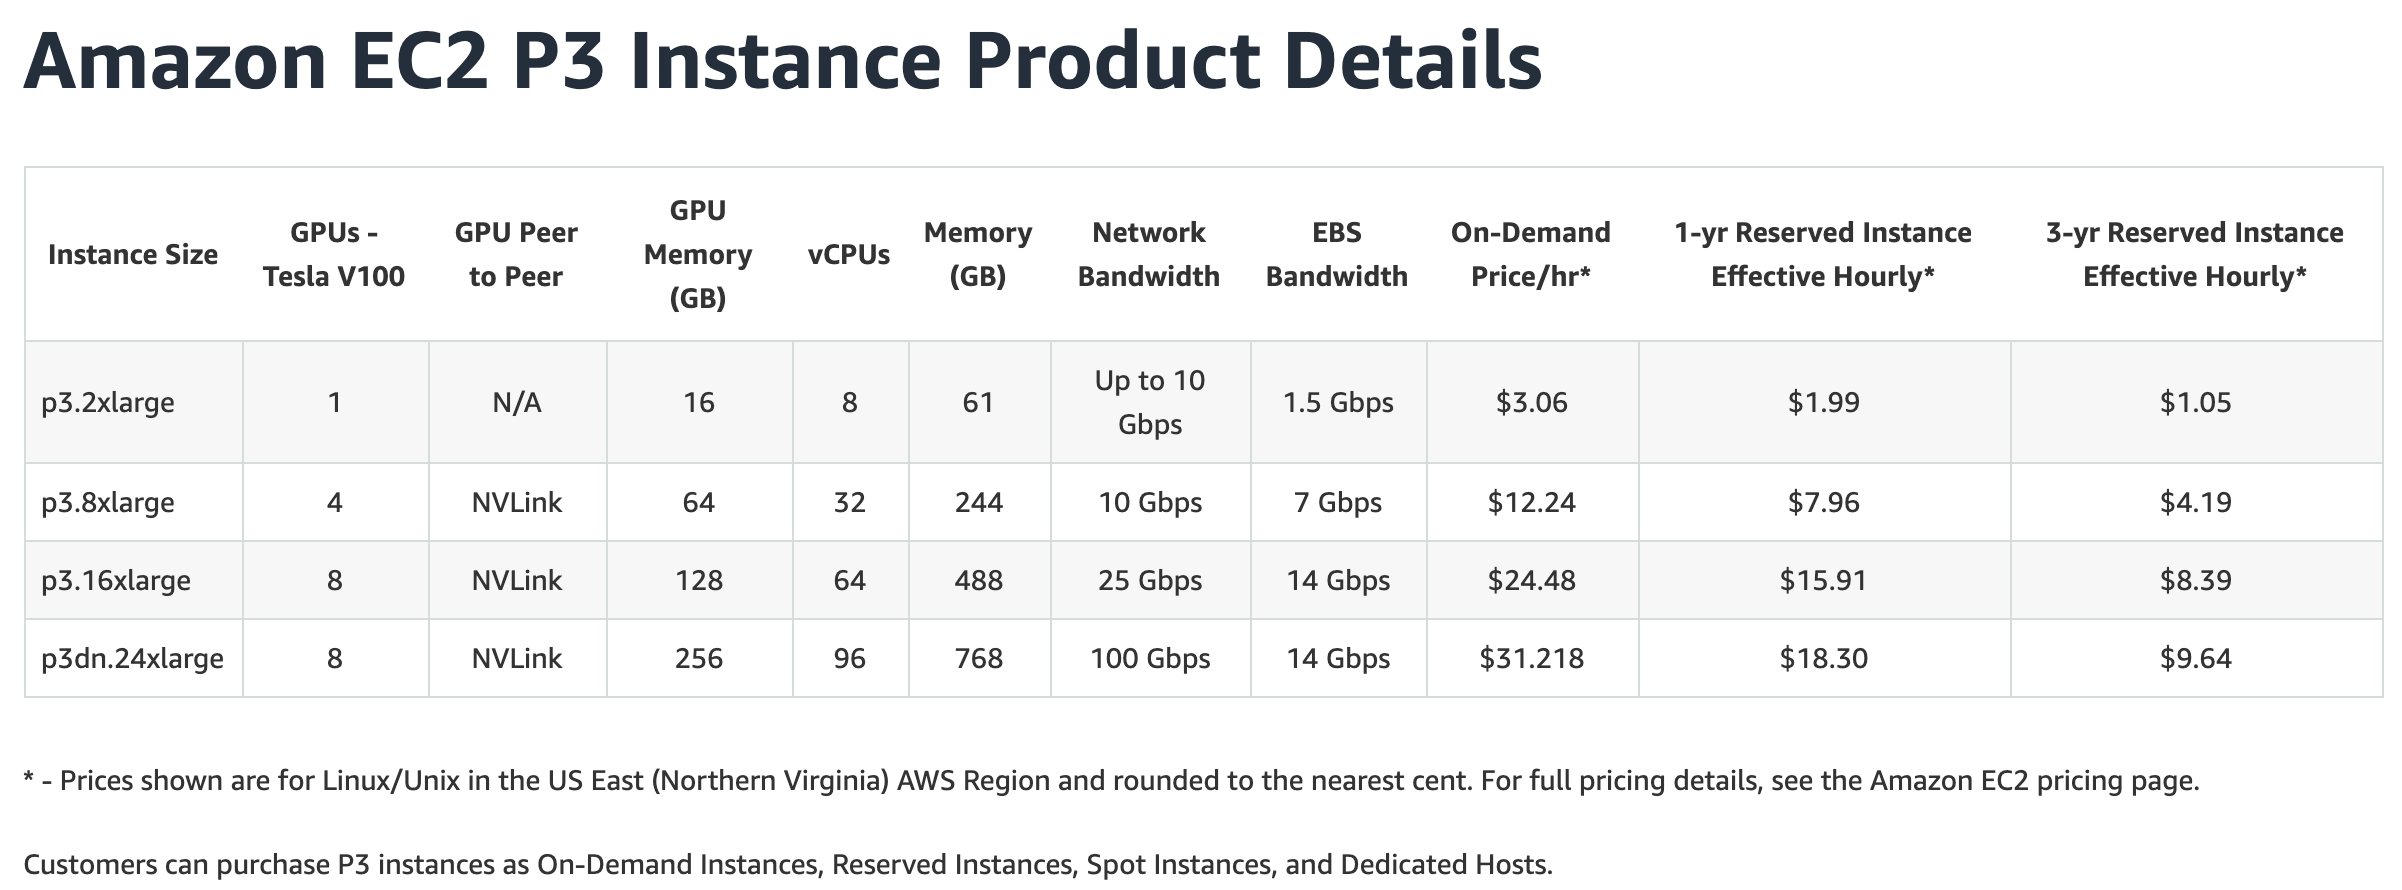Select the "100 Gbps" network bandwidth cell

tap(1150, 658)
